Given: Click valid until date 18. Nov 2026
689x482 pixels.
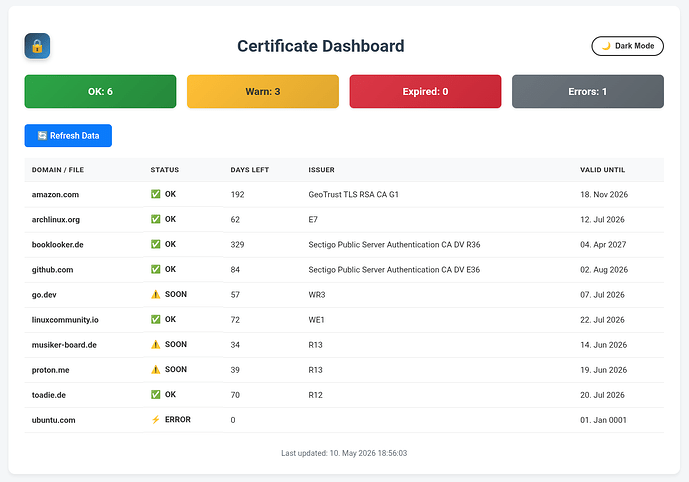Looking at the screenshot, I should 604,194.
